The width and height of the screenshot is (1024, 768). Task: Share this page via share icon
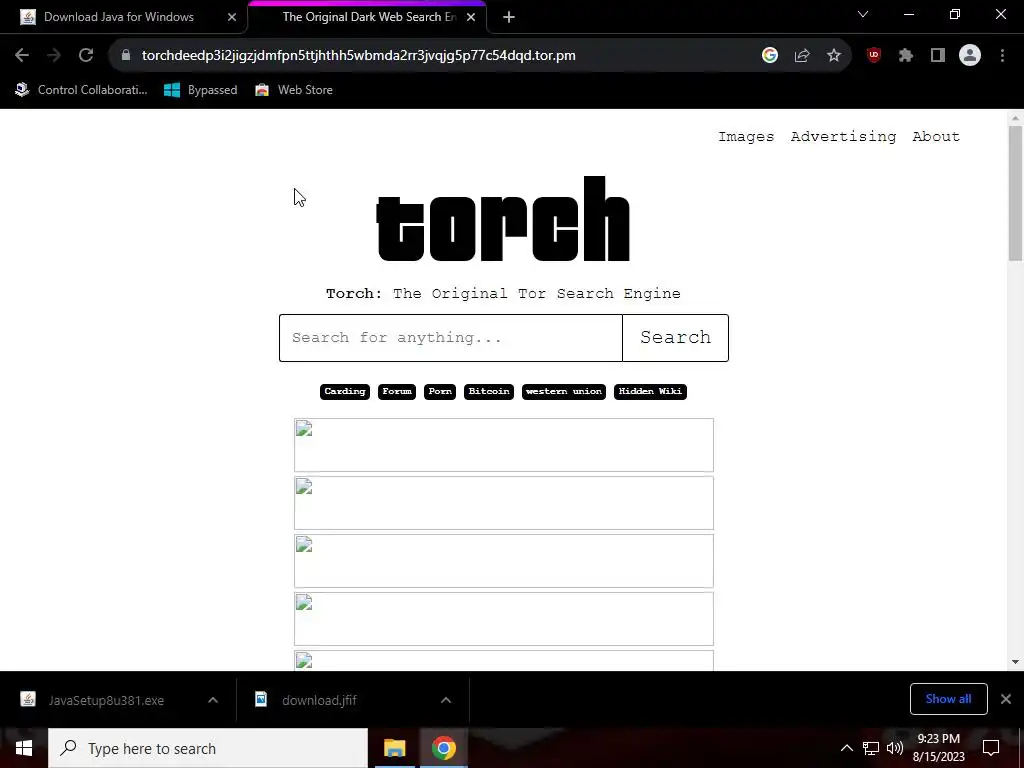click(x=802, y=56)
